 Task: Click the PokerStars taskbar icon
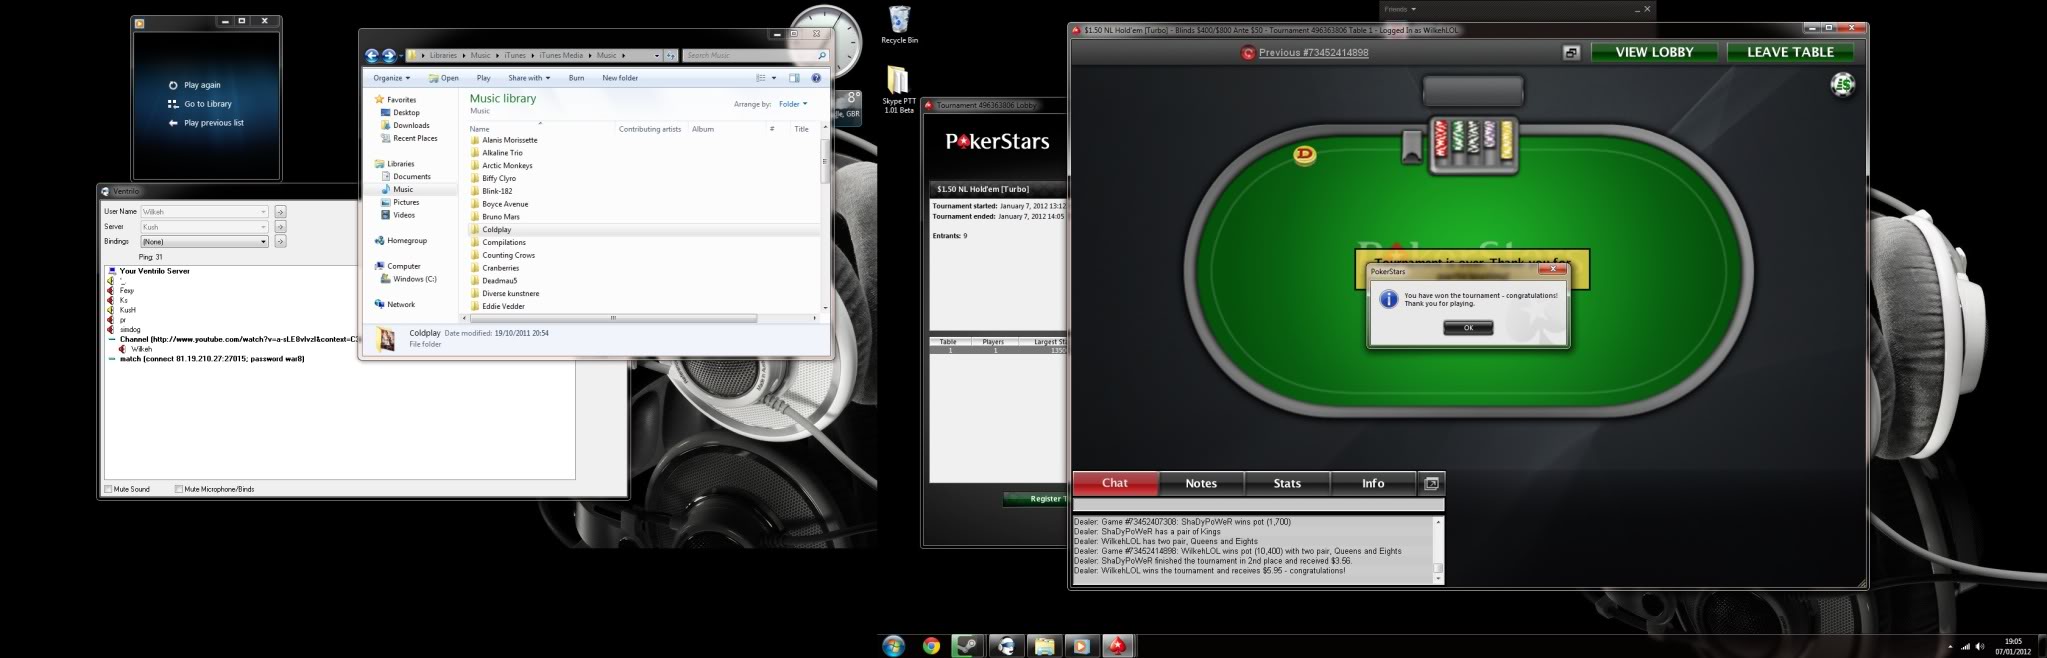(x=1117, y=646)
